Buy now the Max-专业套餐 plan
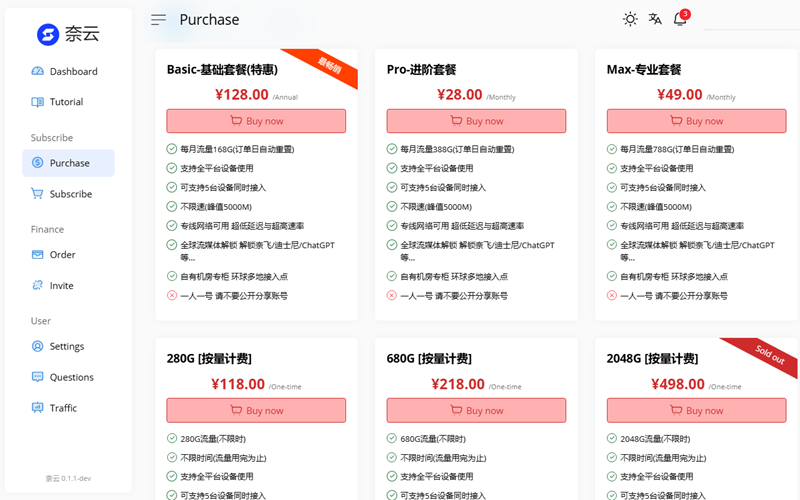Image resolution: width=800 pixels, height=500 pixels. 696,121
